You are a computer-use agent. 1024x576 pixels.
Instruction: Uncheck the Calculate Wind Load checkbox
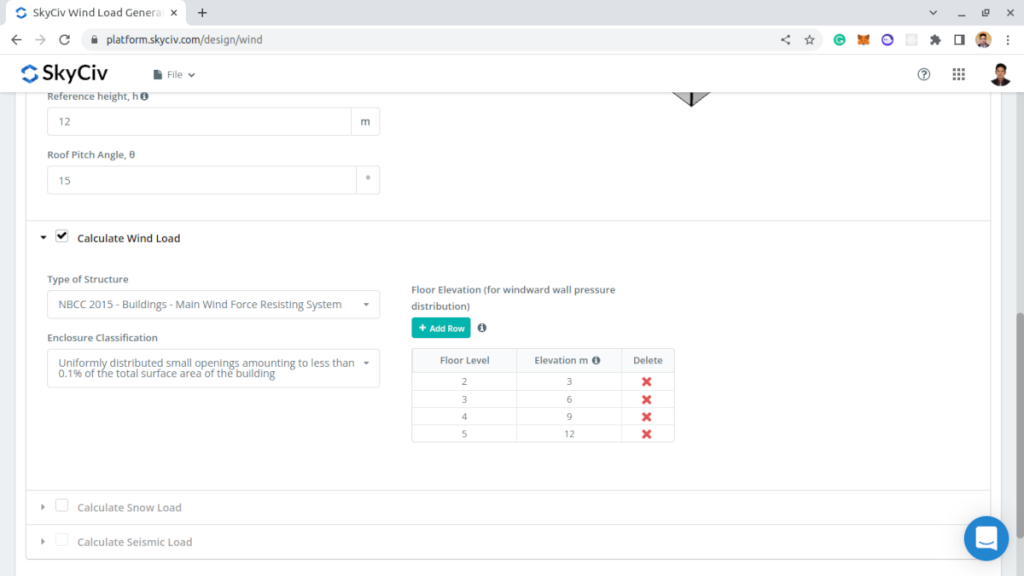[62, 236]
